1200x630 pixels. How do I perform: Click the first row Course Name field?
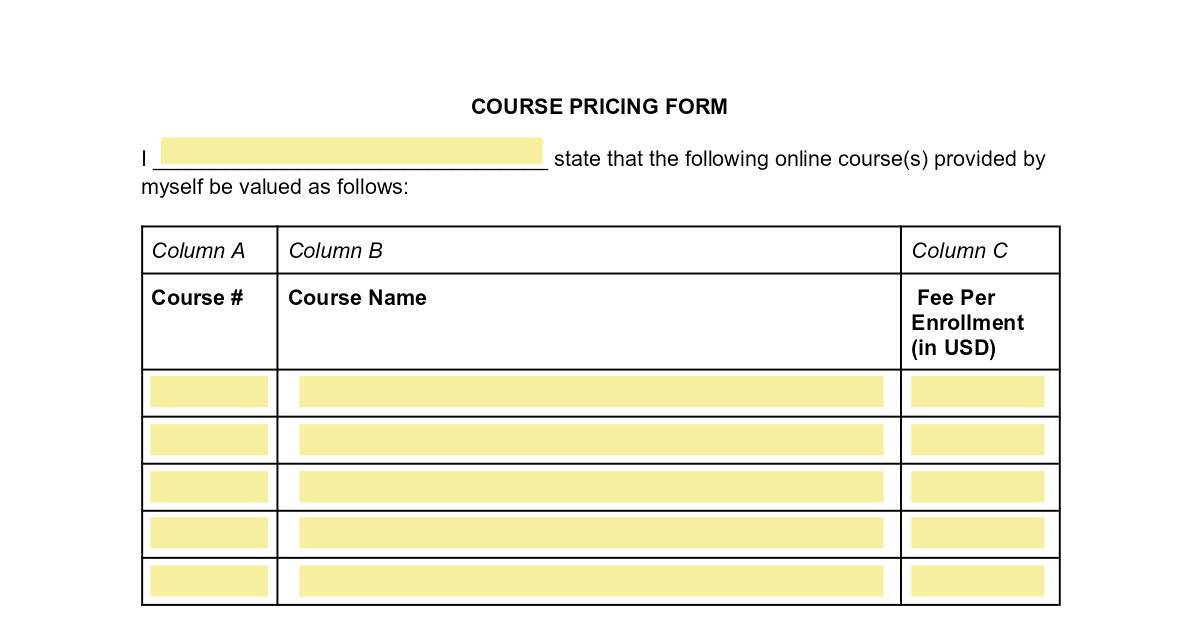point(590,392)
